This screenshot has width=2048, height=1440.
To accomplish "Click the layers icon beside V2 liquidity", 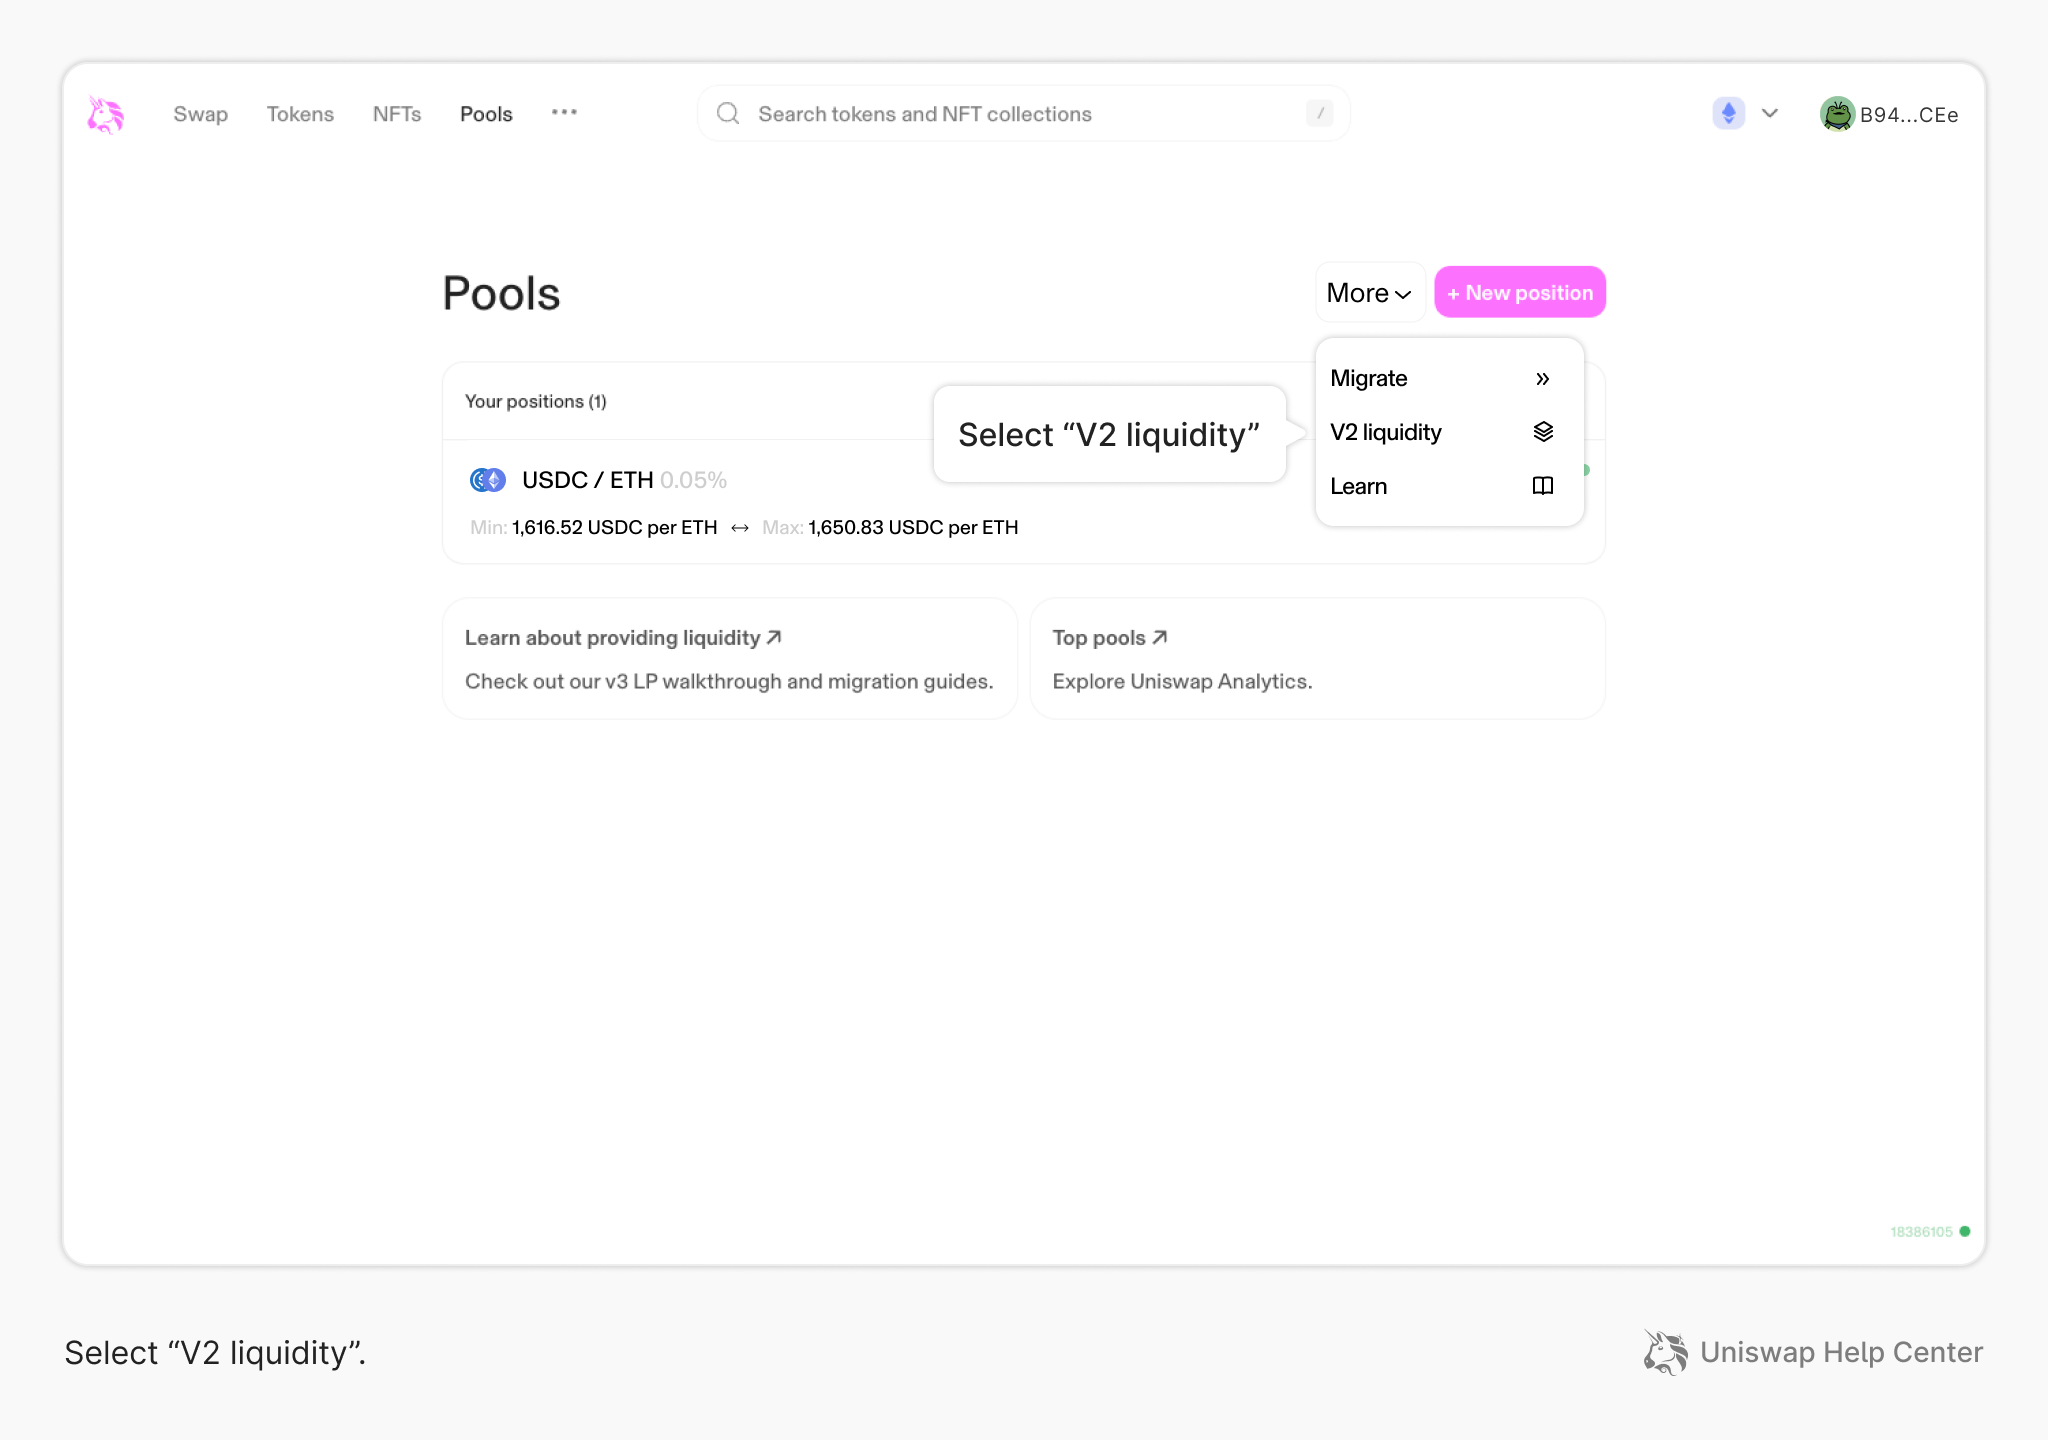I will 1543,431.
